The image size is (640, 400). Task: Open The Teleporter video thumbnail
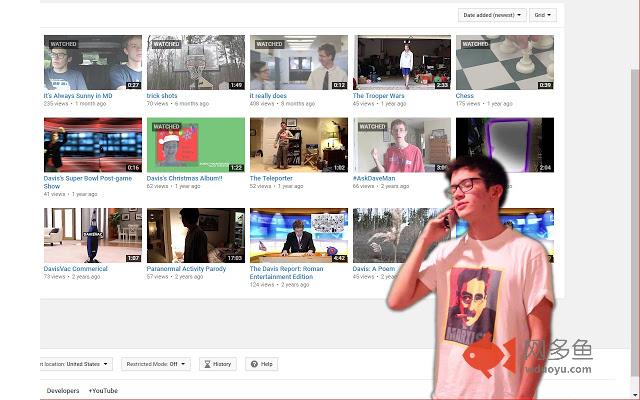click(299, 145)
